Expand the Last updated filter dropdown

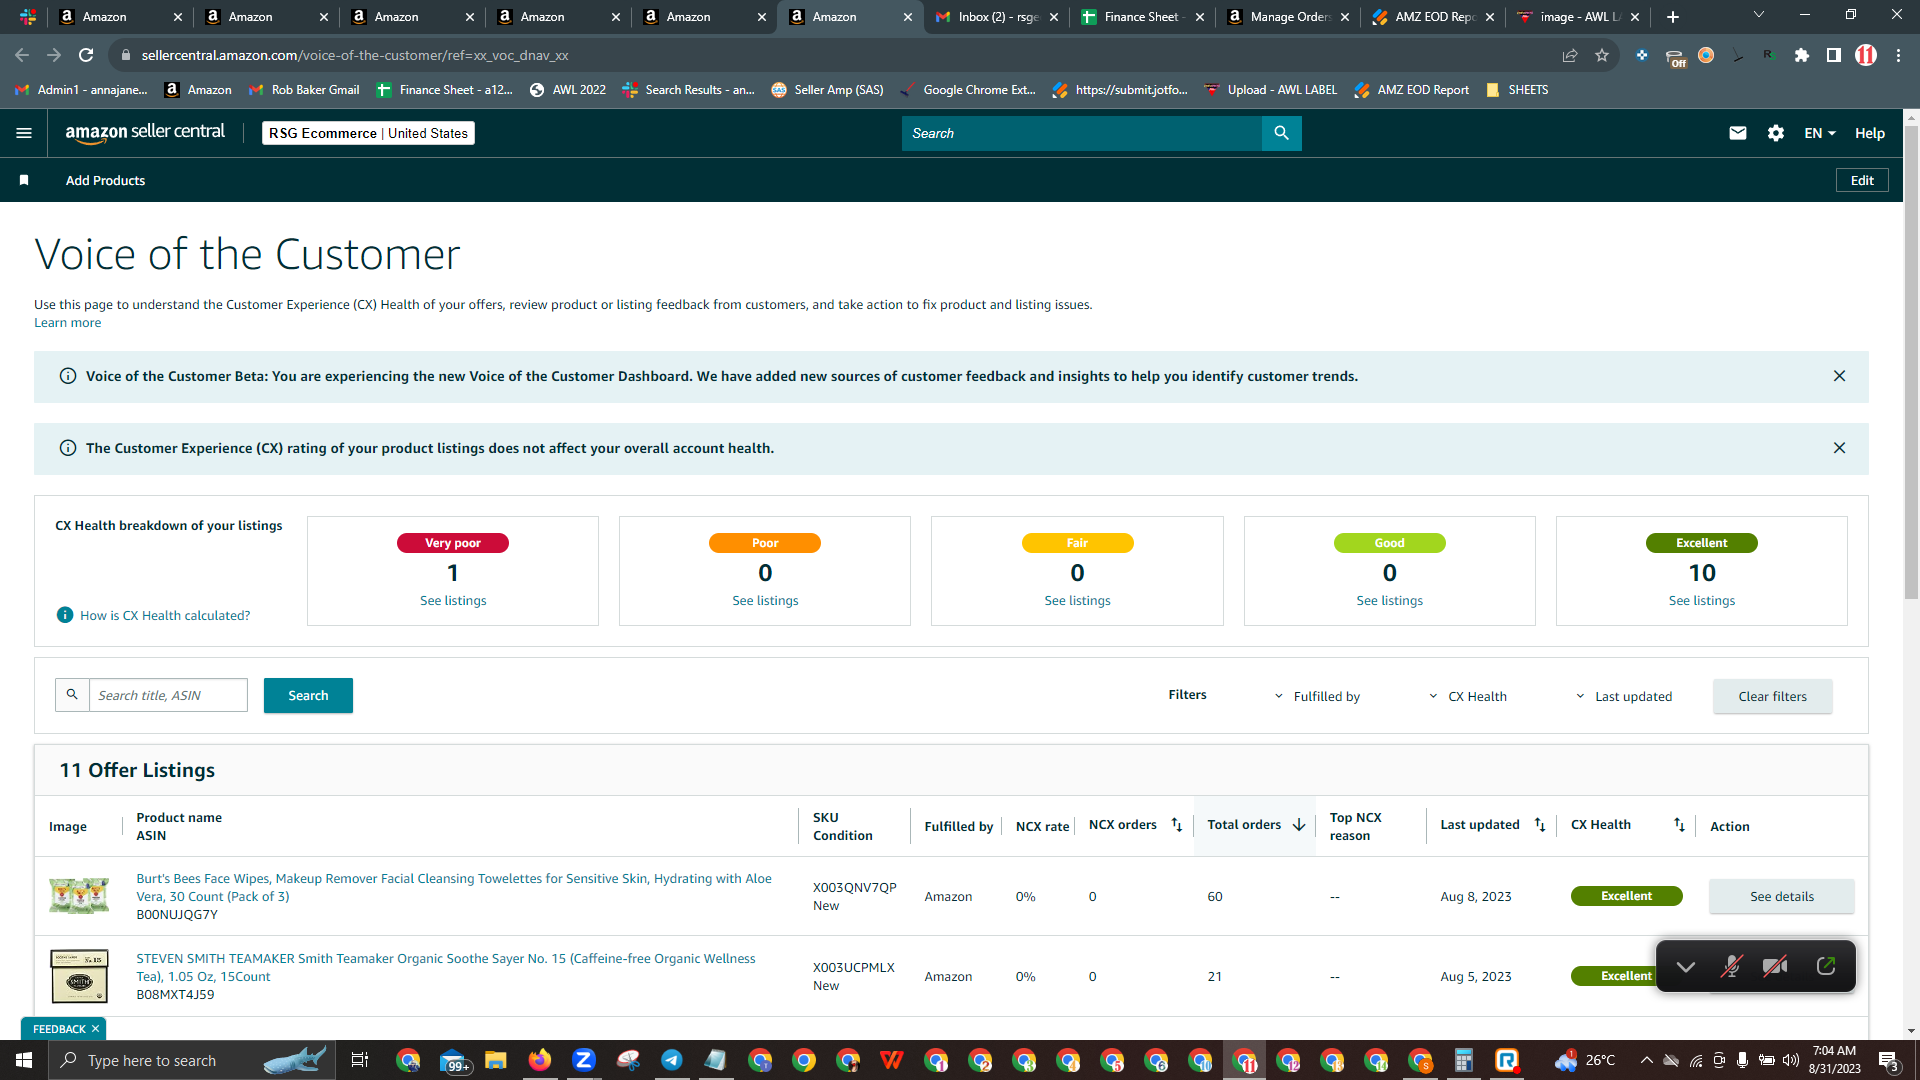pos(1624,696)
